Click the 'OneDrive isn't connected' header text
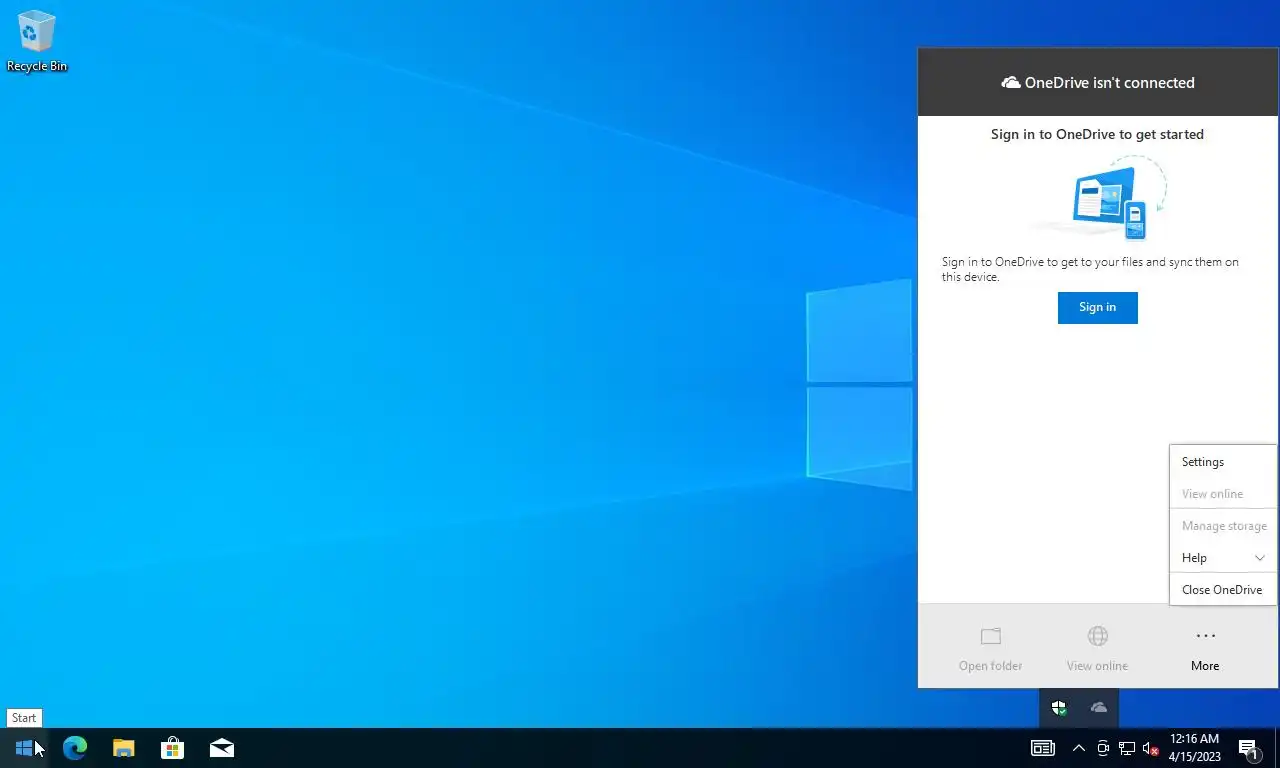The image size is (1280, 768). [1110, 83]
